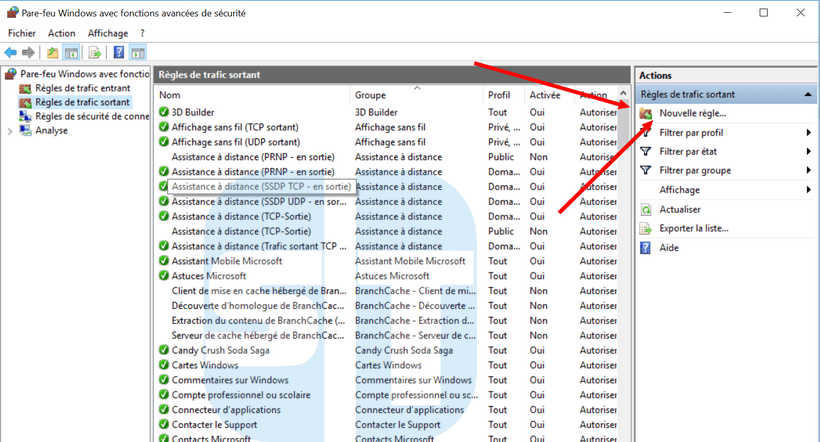Click the blue Help toolbar icon
Viewport: 820px width, 442px height.
pyautogui.click(x=118, y=52)
